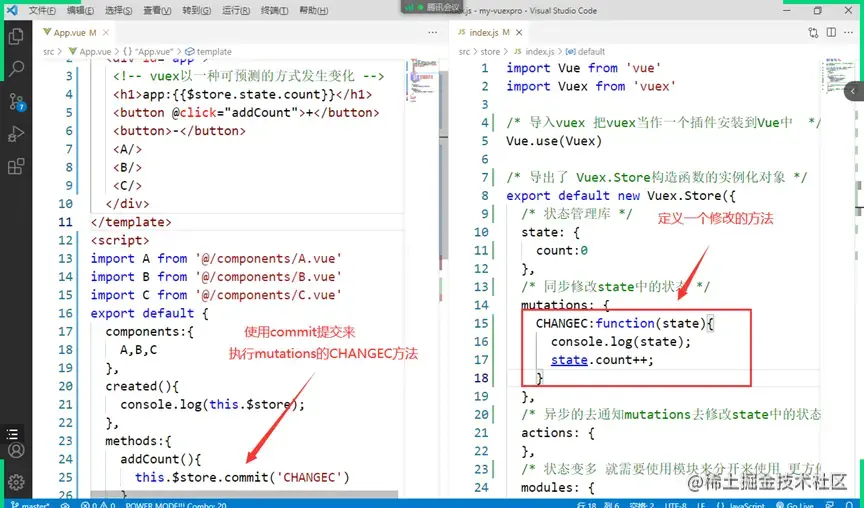
Task: Click the App.vue editor minimap
Action: point(423,82)
